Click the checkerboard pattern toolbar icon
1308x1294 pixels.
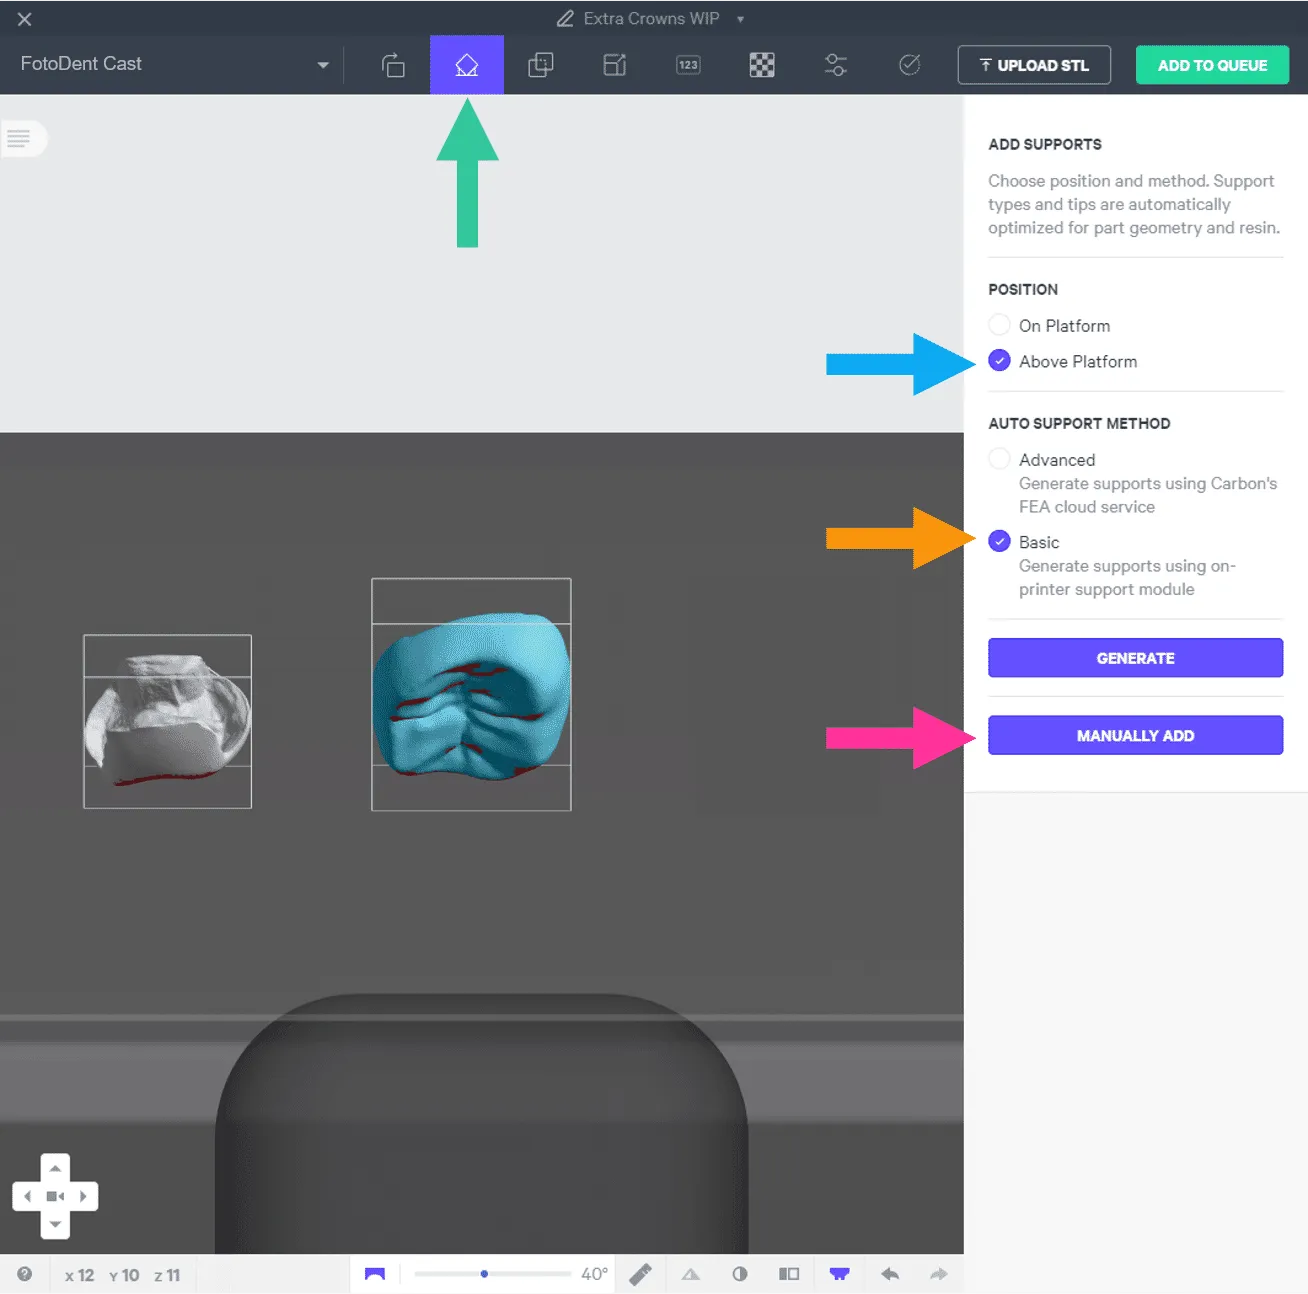click(x=762, y=65)
